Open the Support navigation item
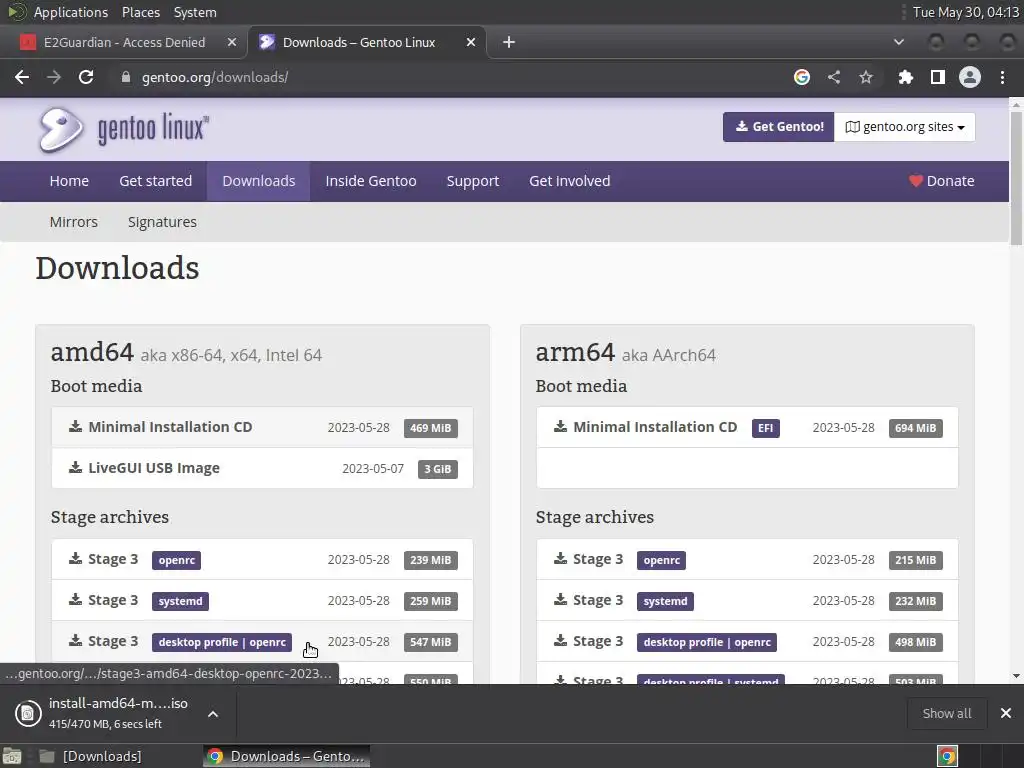The image size is (1024, 768). pos(473,181)
